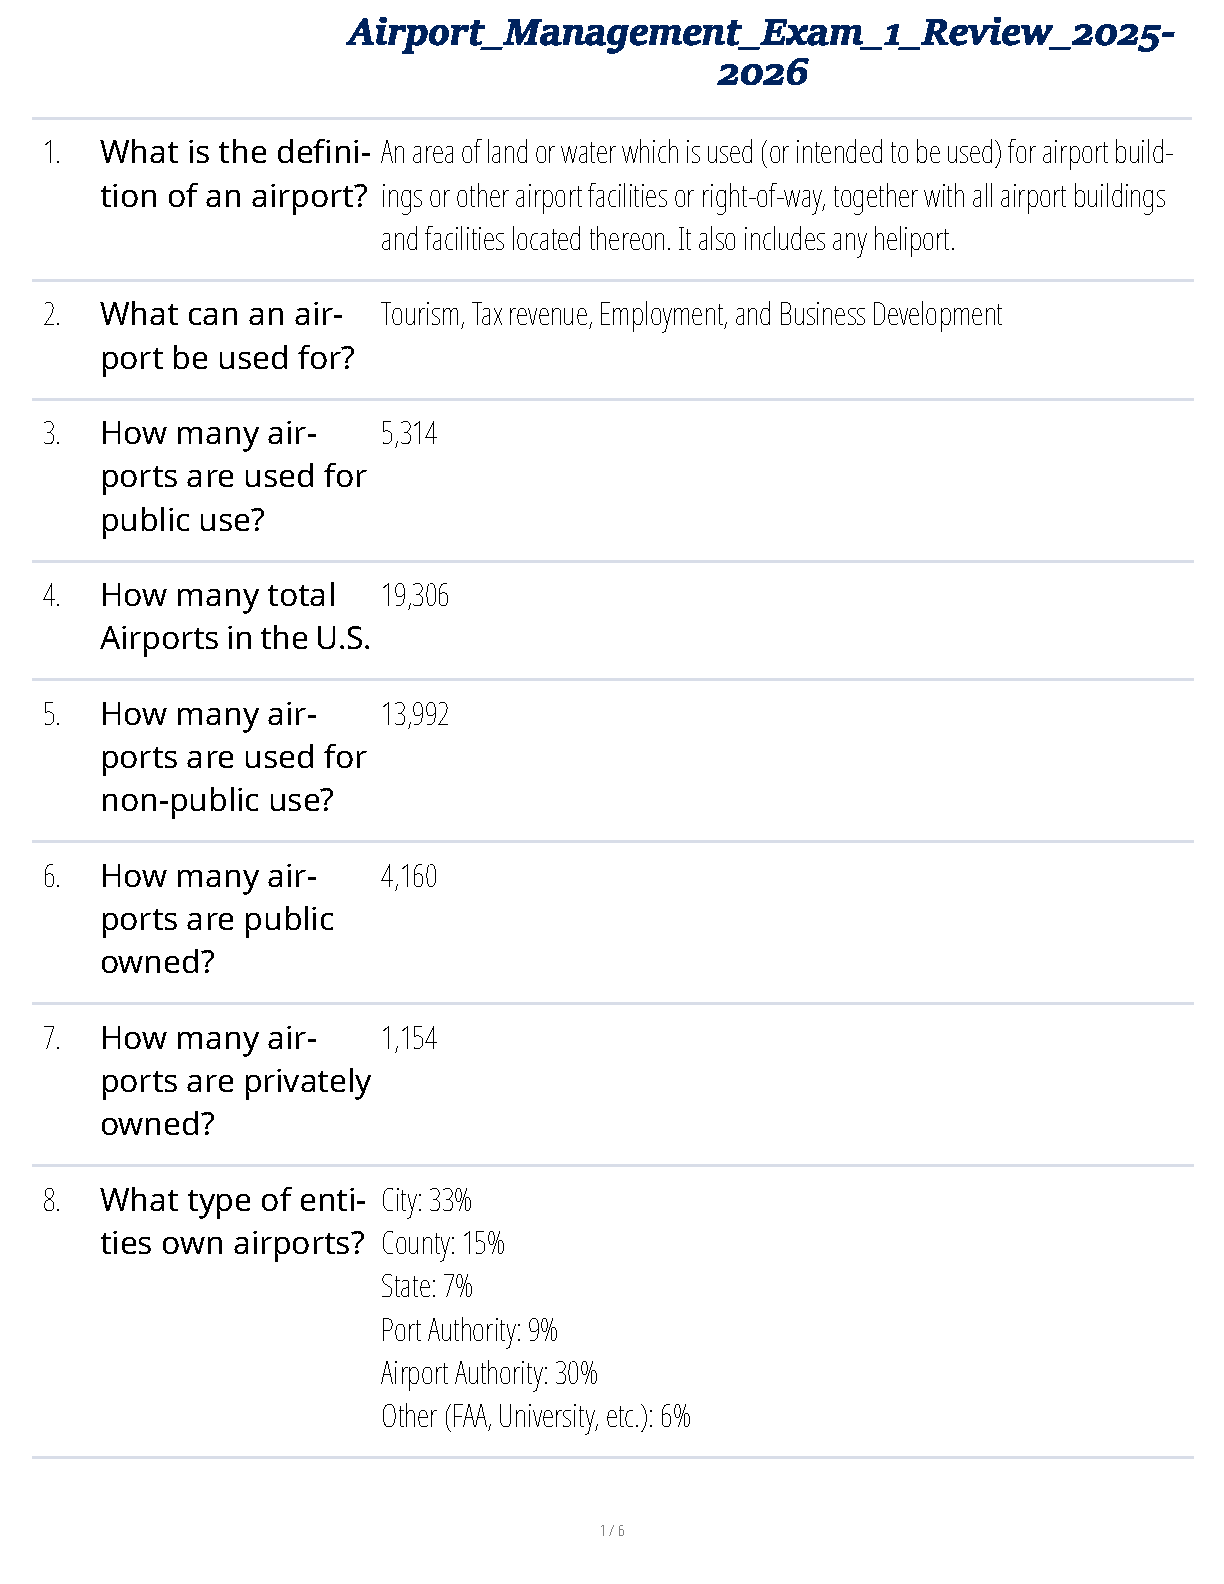Click the answer value 19,306
The width and height of the screenshot is (1224, 1584).
pyautogui.click(x=415, y=596)
